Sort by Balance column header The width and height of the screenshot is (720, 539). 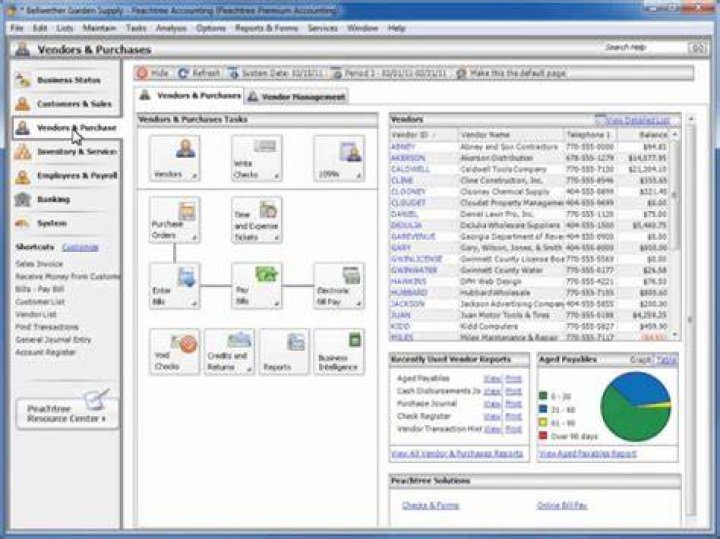click(644, 135)
